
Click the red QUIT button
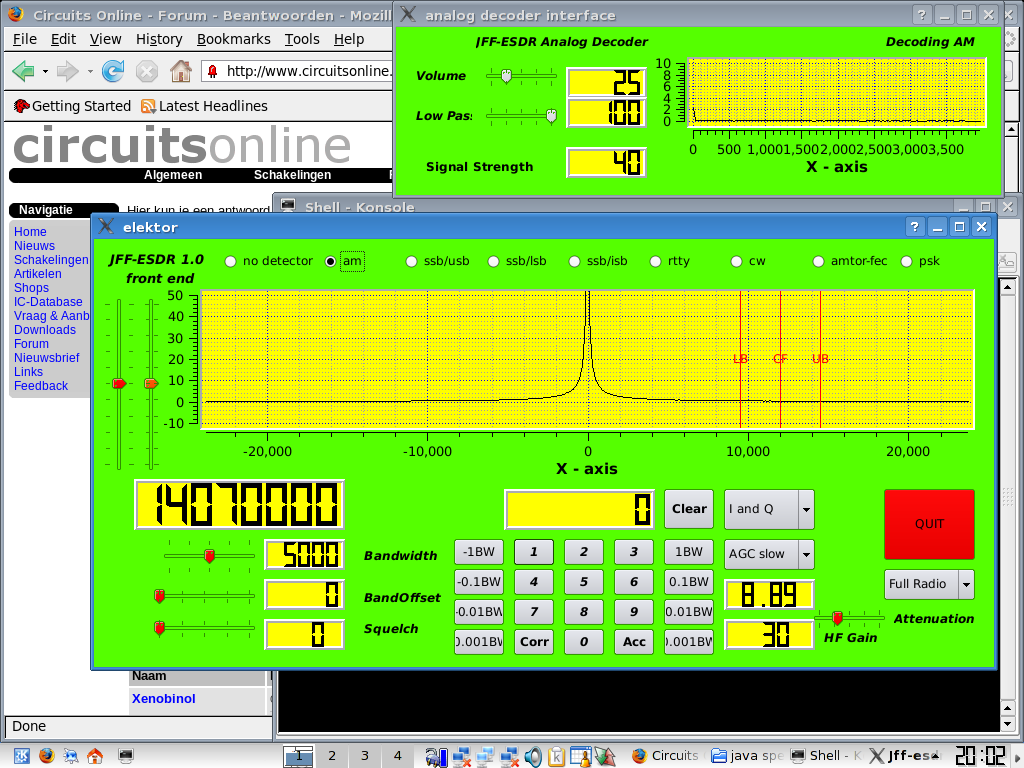(x=929, y=524)
